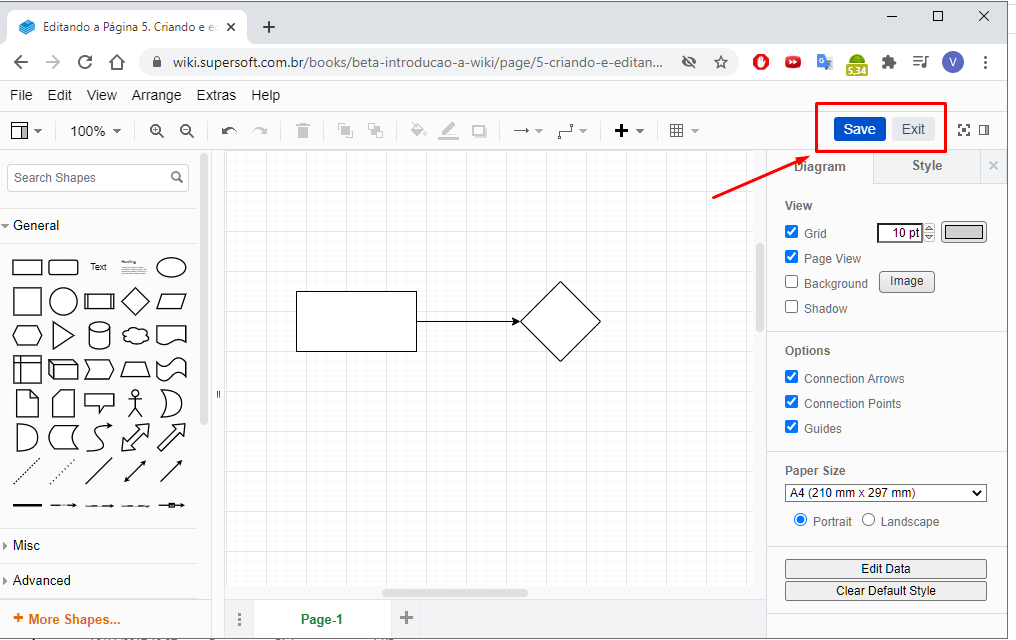Expand the Misc shapes section

point(27,545)
